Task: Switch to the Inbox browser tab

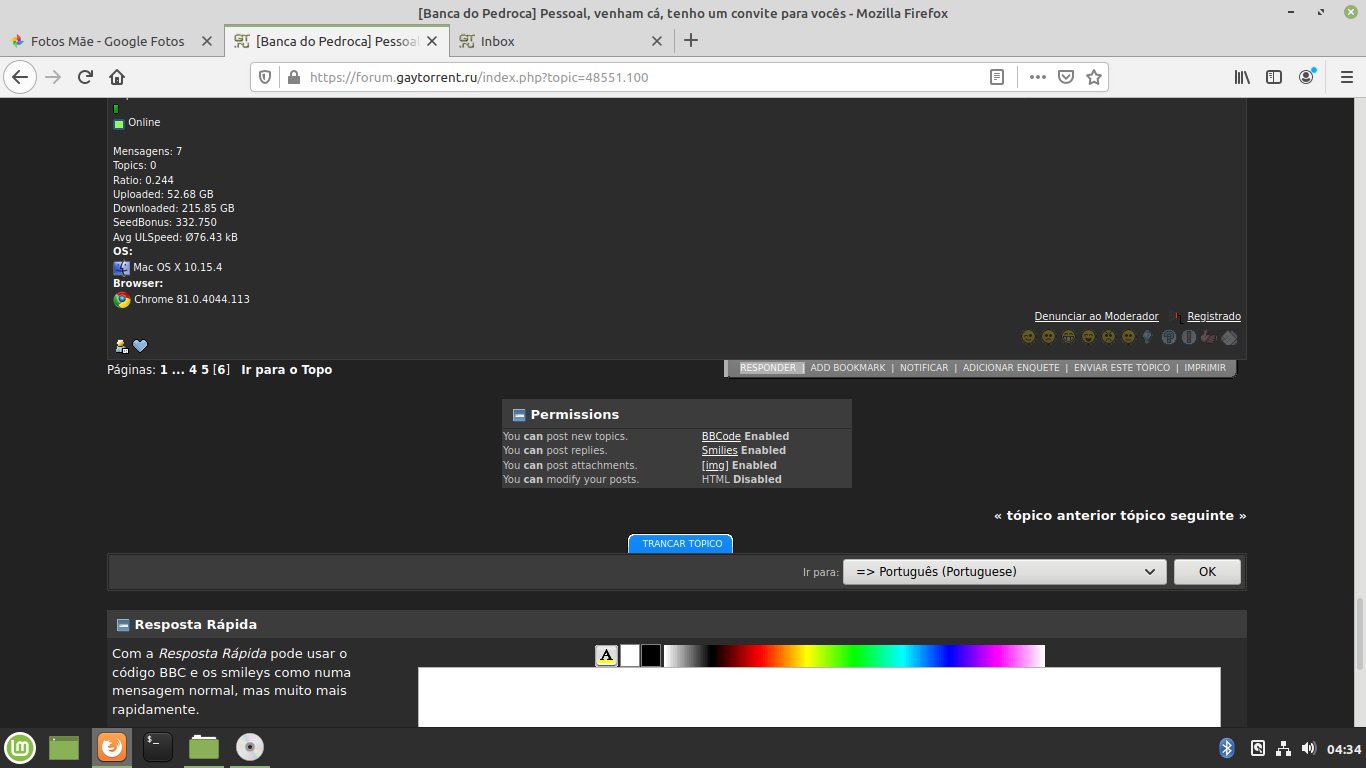Action: 498,41
